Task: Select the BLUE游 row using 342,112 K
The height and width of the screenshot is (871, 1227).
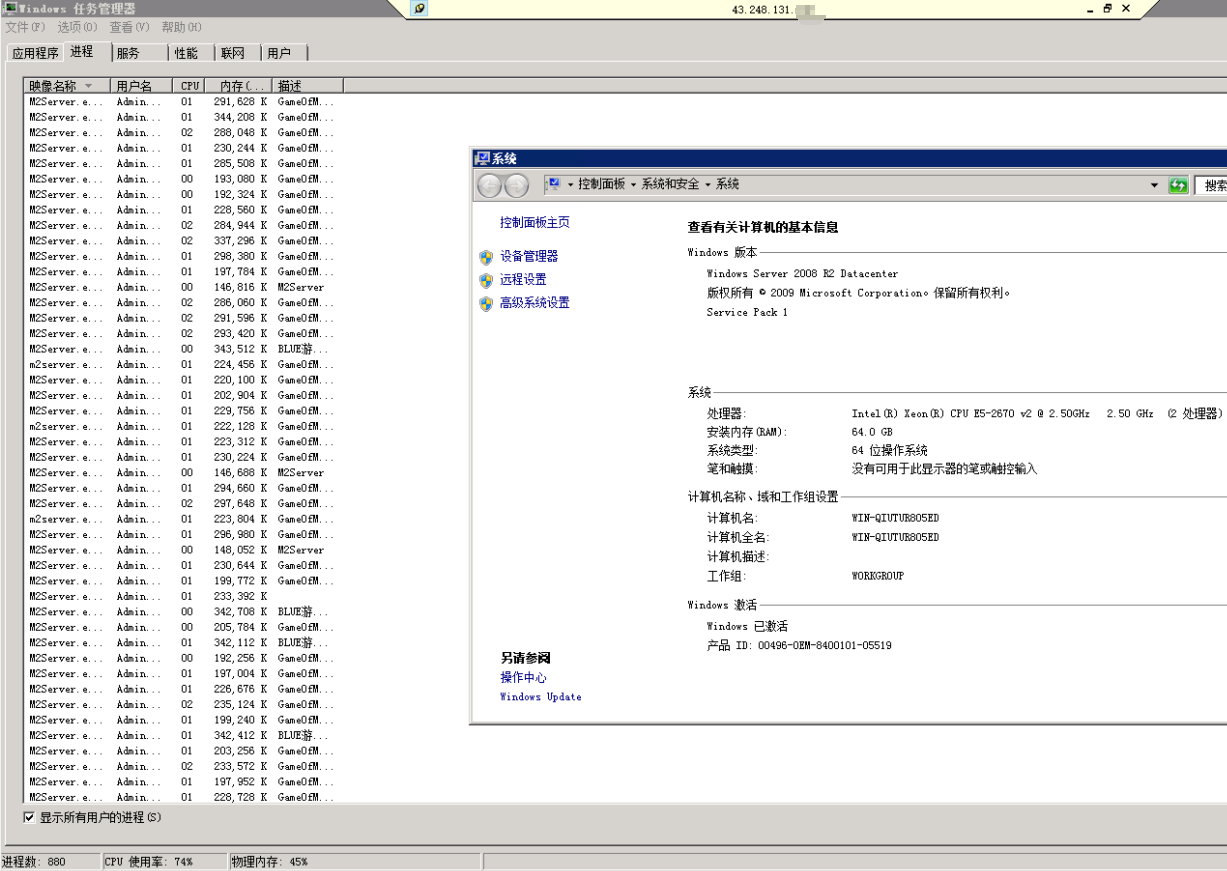Action: pos(183,643)
